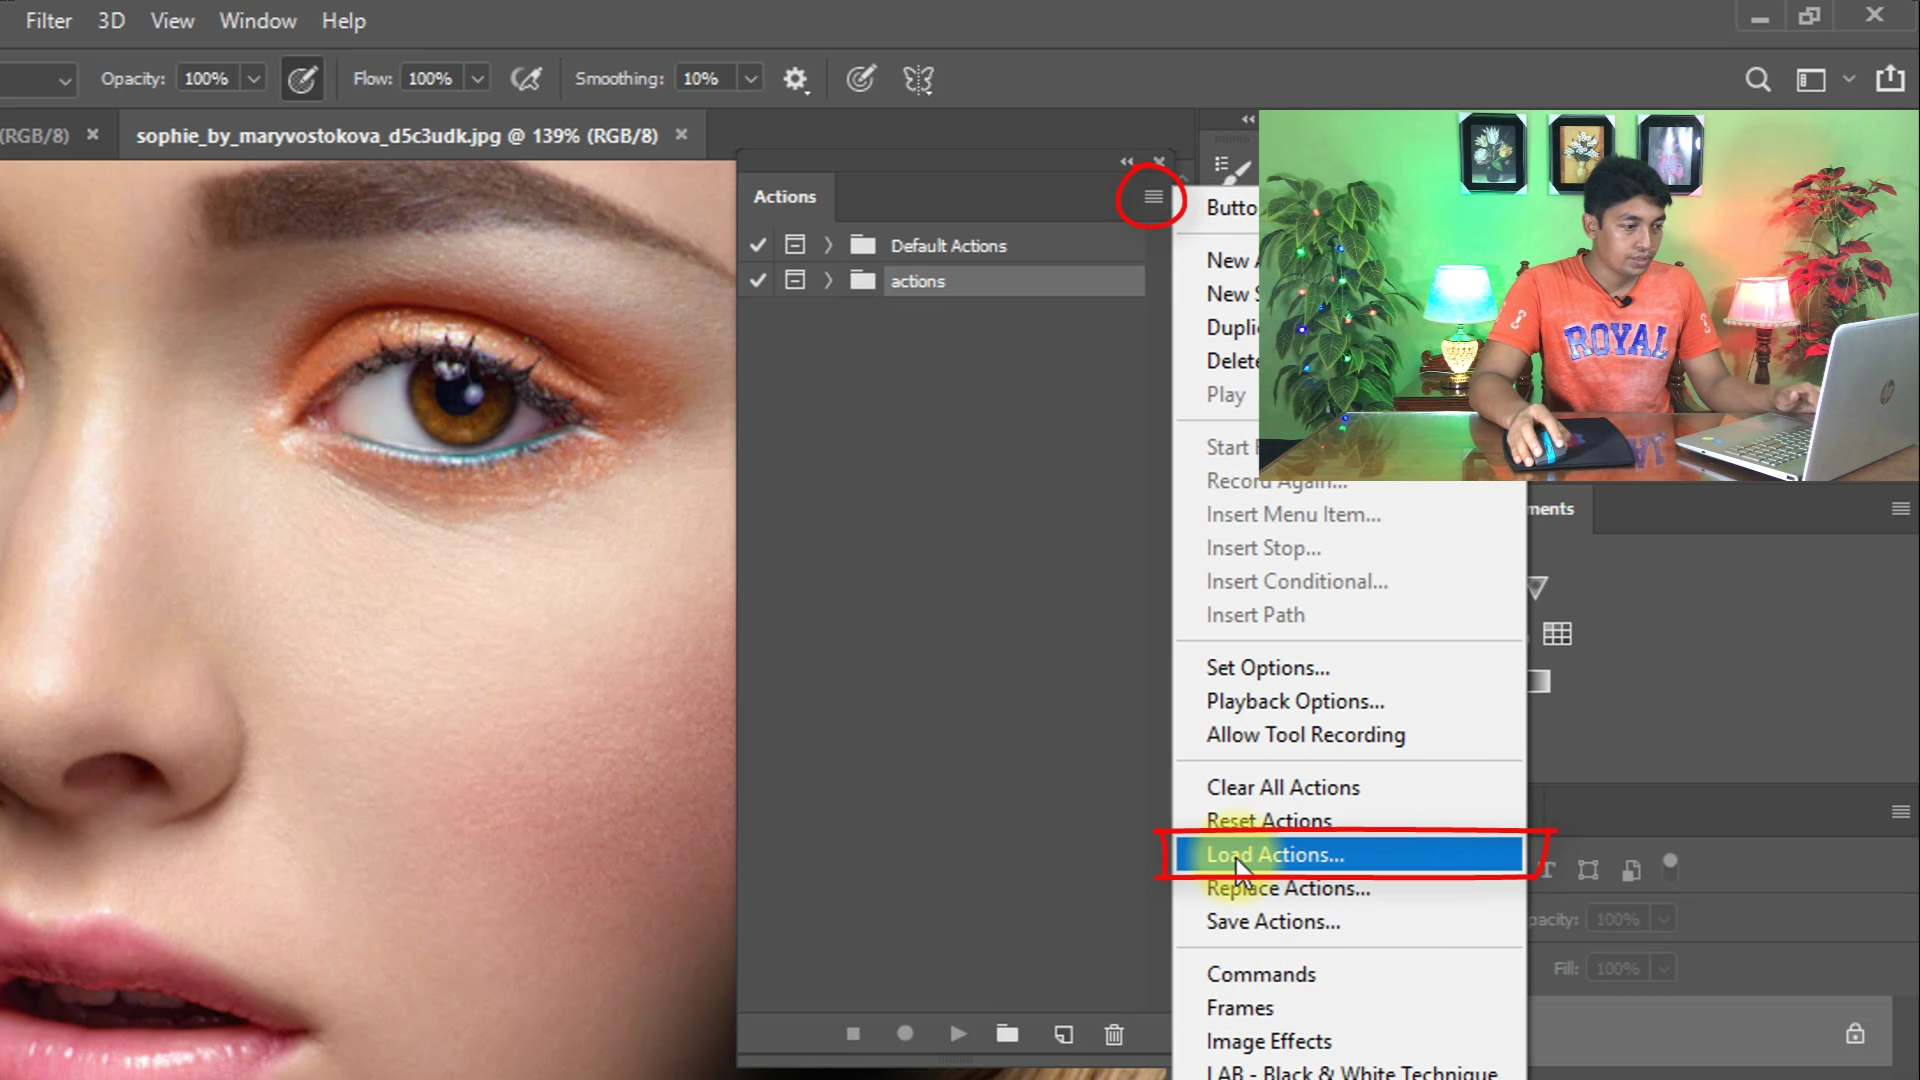Choose Save Actions... from the menu
1920x1080 pixels.
pos(1273,922)
